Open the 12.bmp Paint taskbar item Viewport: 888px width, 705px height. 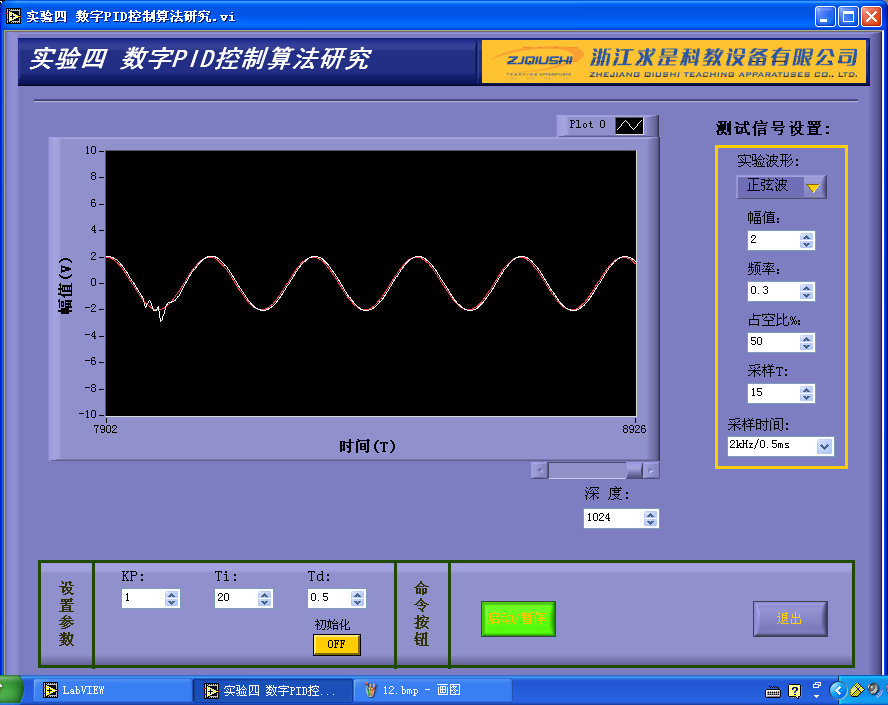[x=436, y=690]
